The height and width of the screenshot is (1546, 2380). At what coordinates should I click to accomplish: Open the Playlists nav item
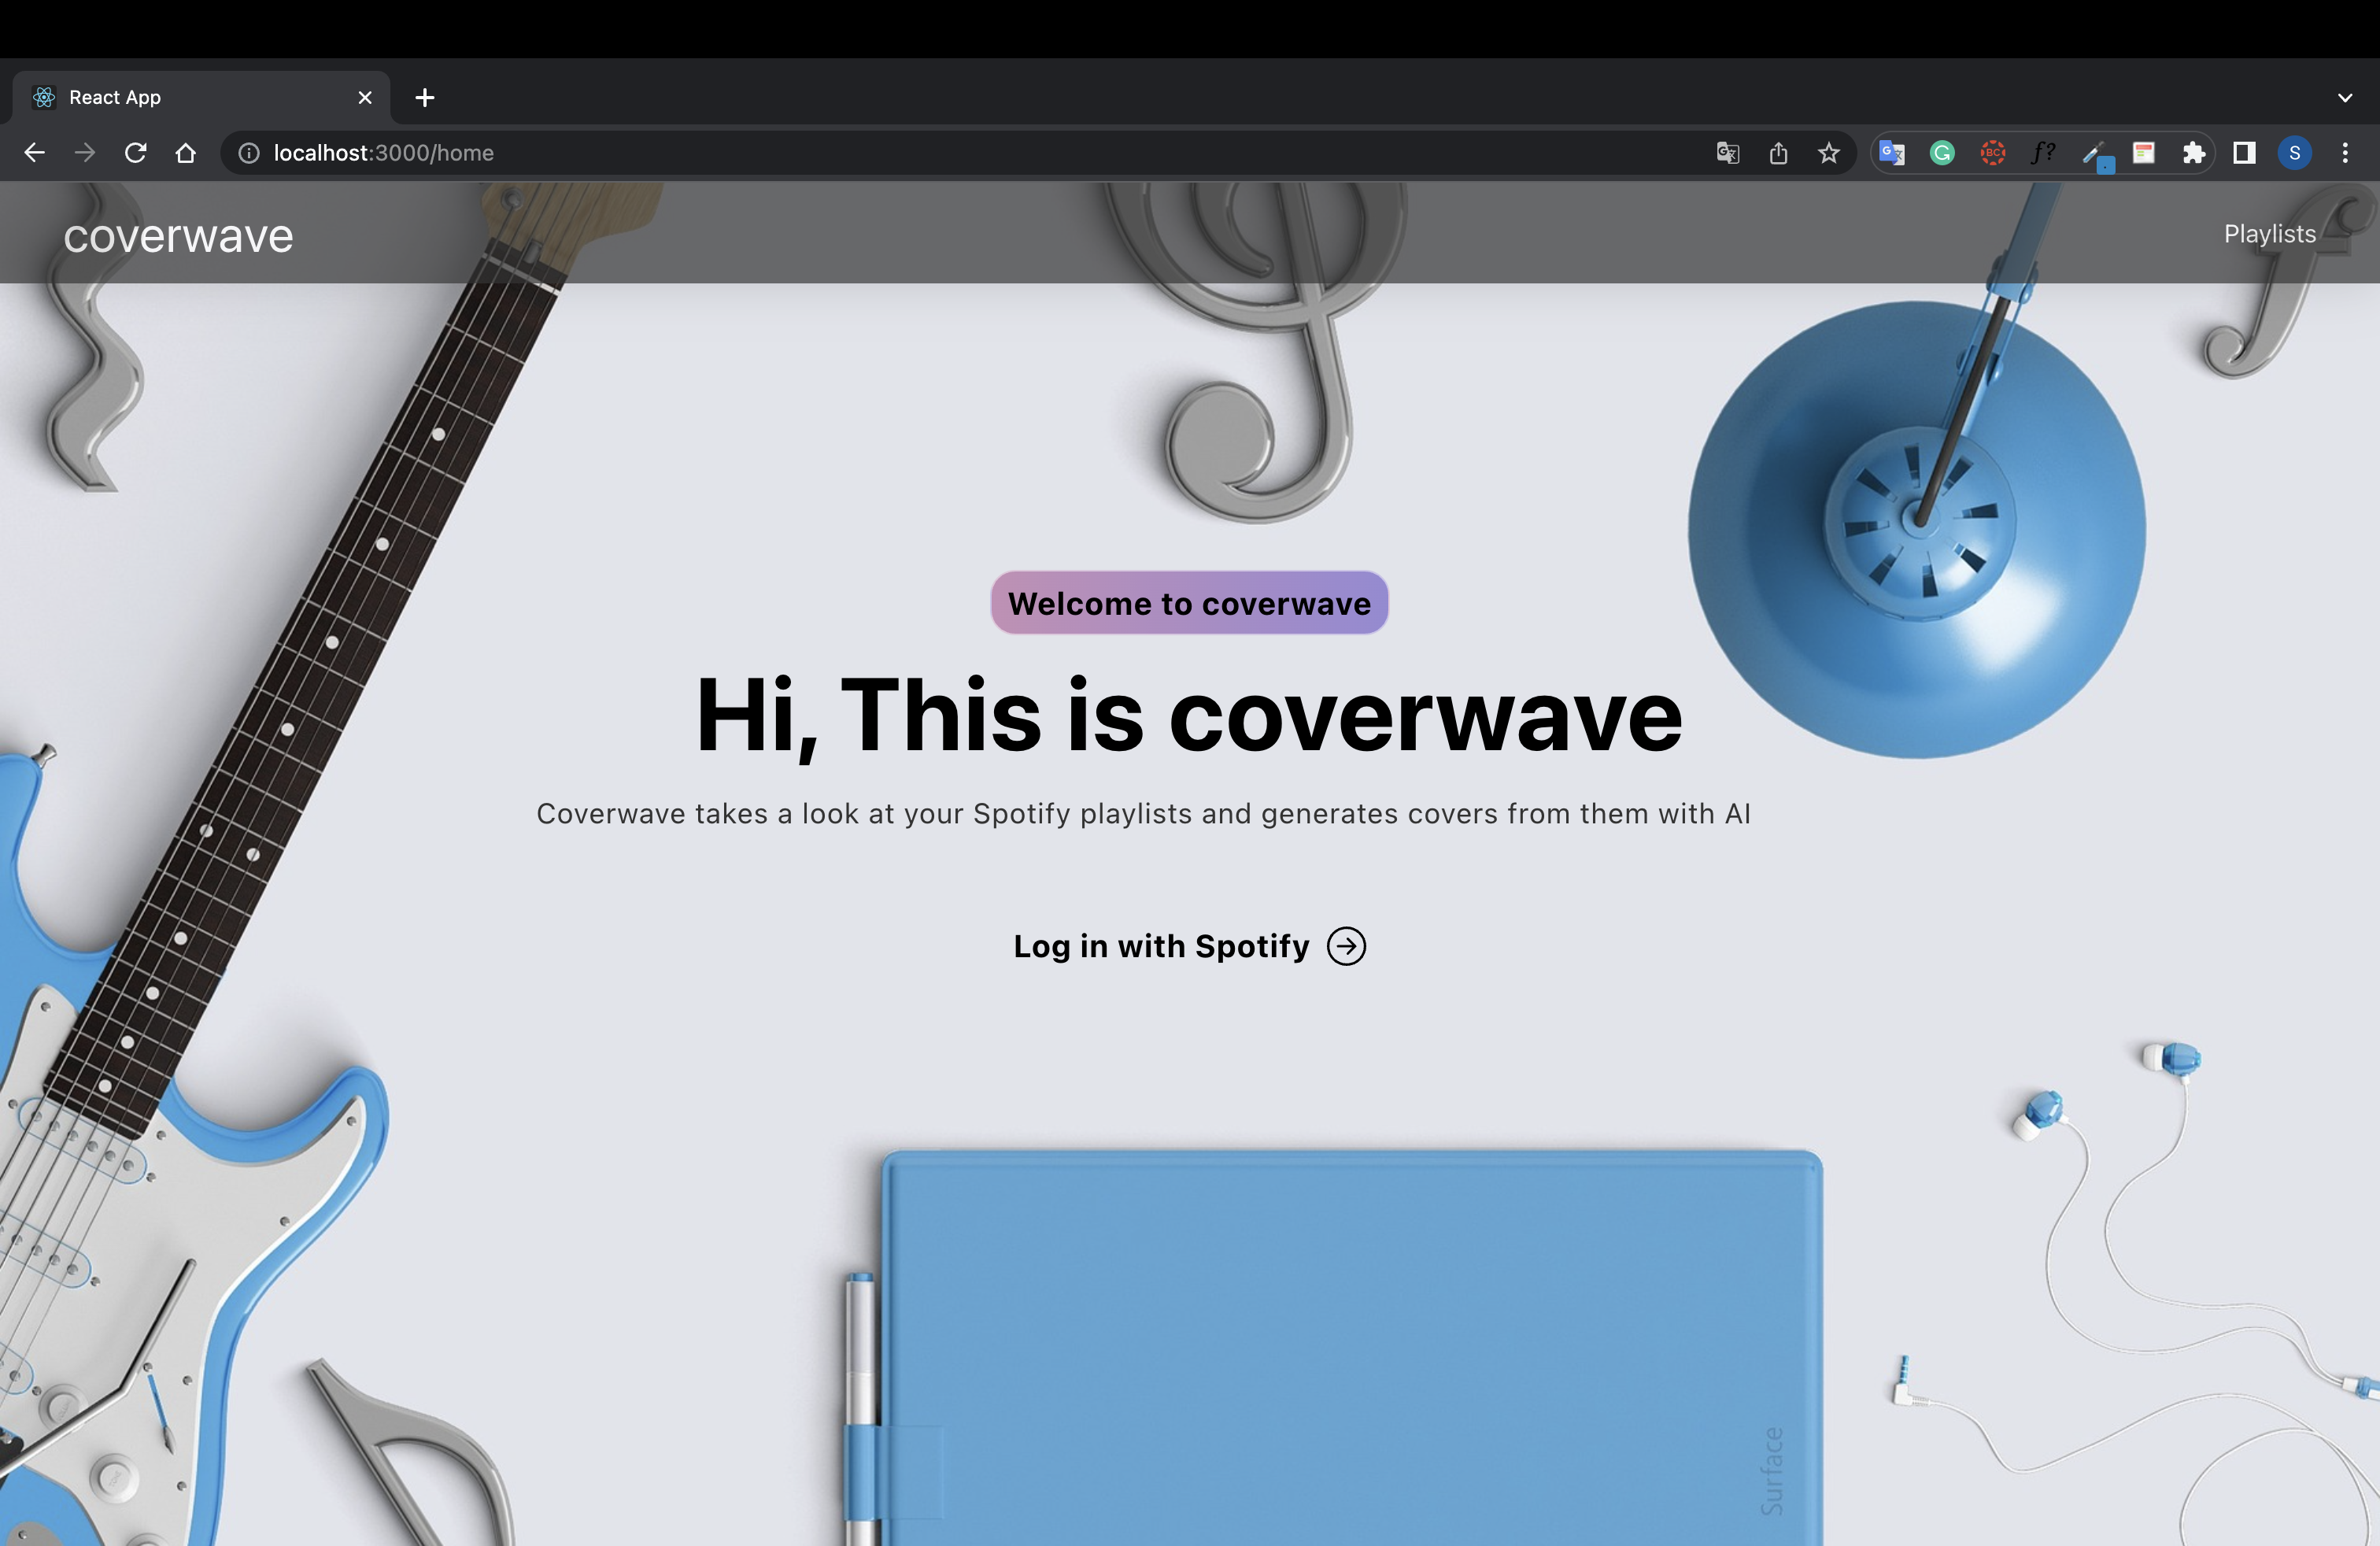click(x=2269, y=234)
